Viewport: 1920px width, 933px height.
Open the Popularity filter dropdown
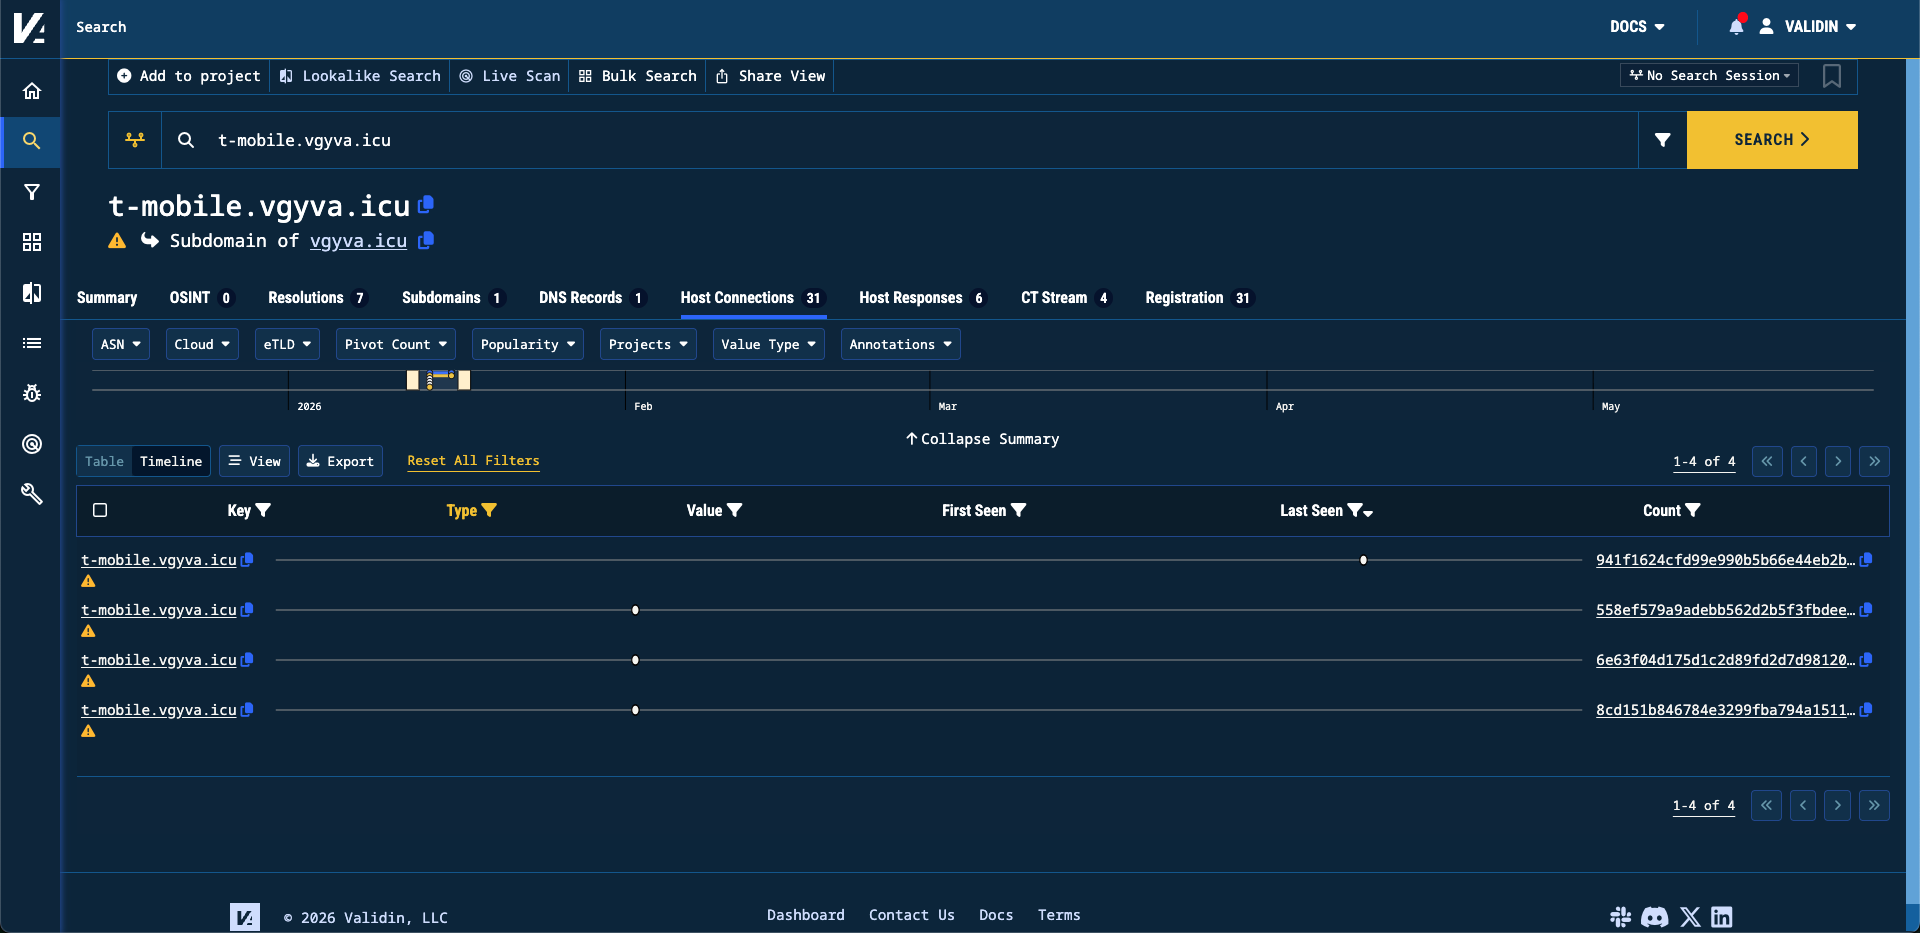(x=528, y=344)
